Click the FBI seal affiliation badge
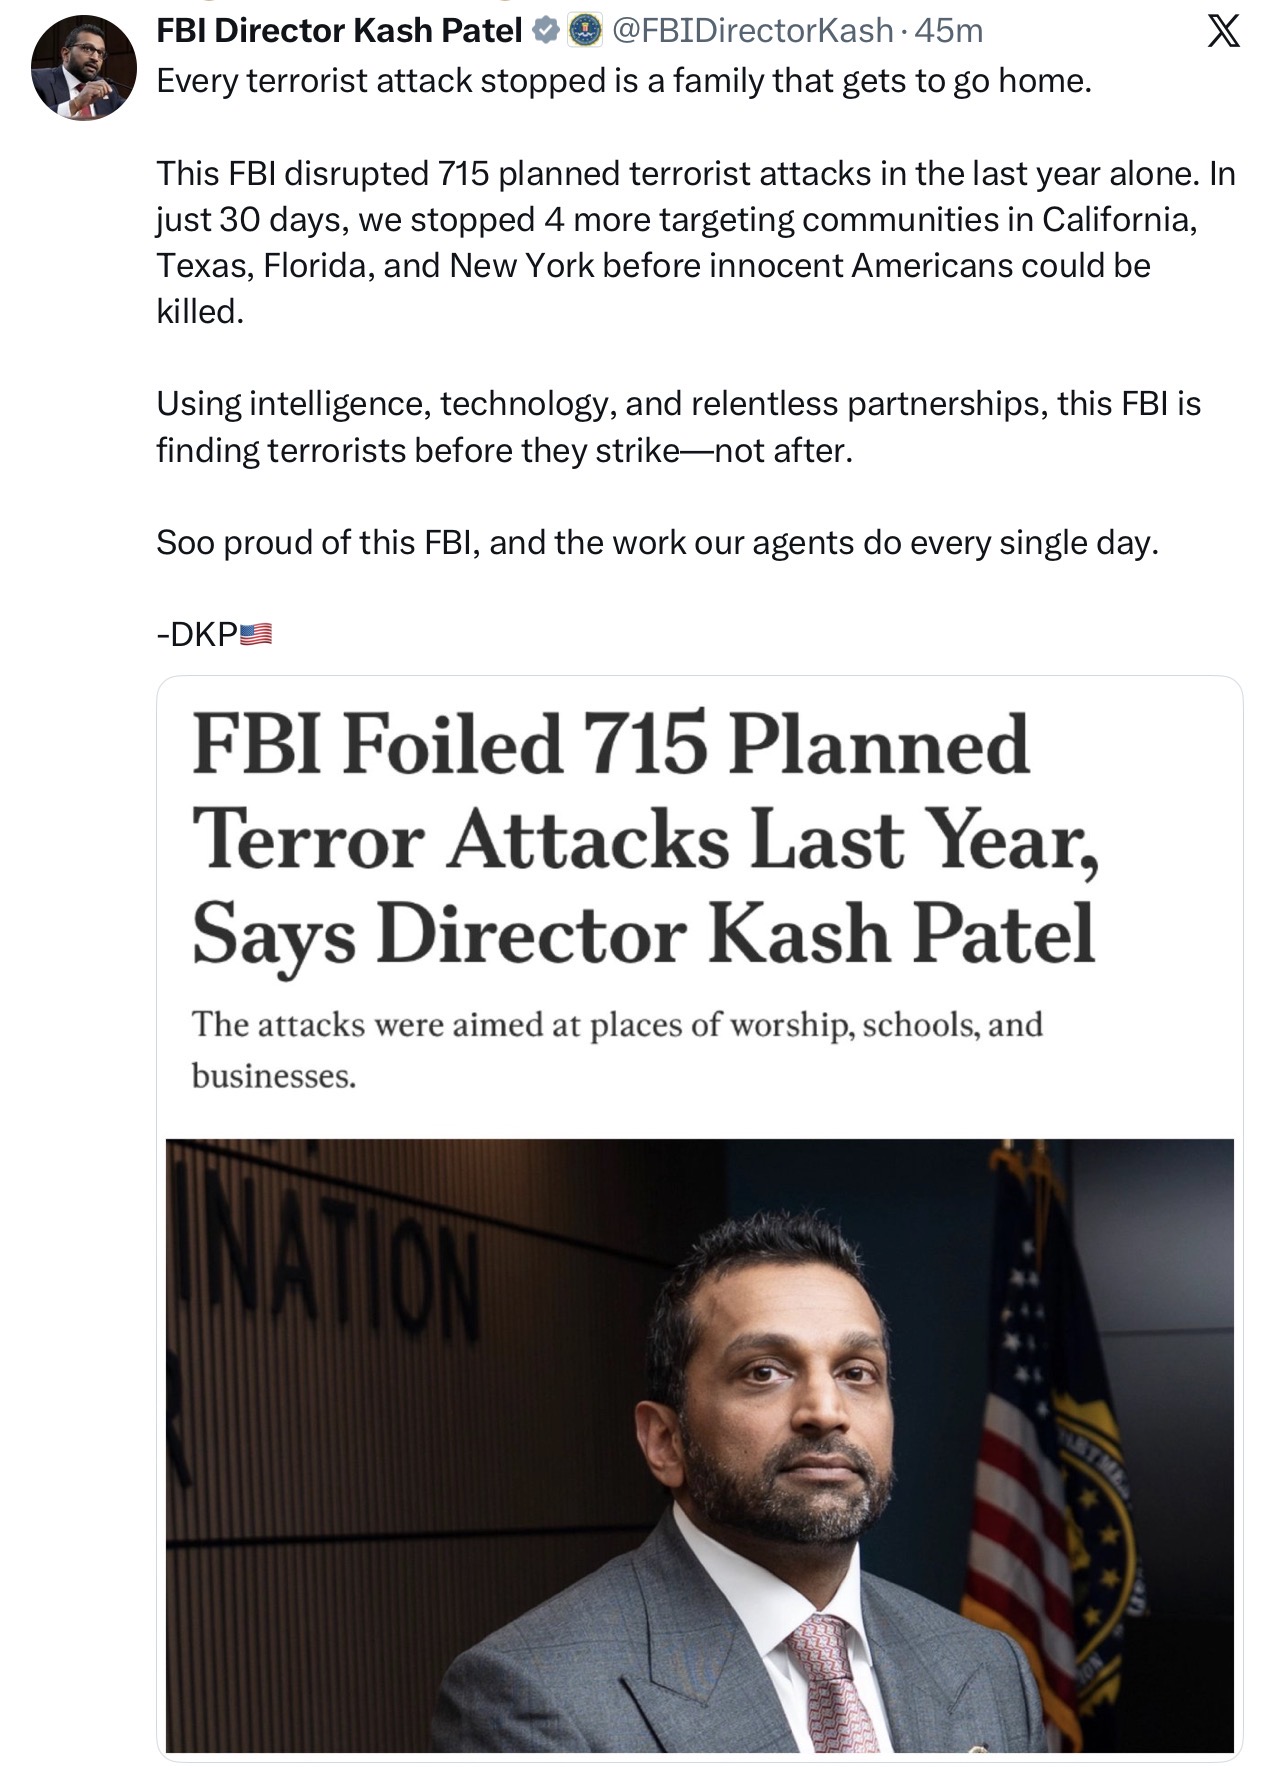 (584, 32)
